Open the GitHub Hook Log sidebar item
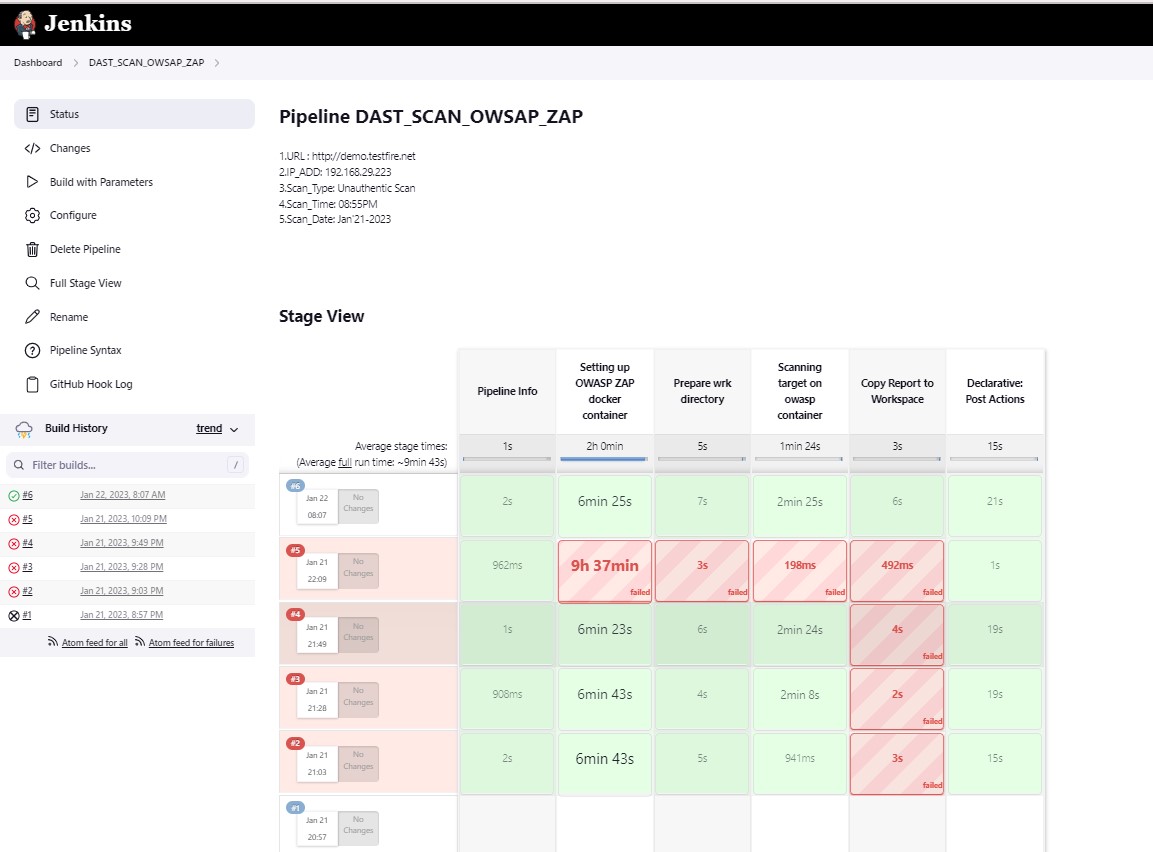The image size is (1153, 852). pyautogui.click(x=90, y=384)
